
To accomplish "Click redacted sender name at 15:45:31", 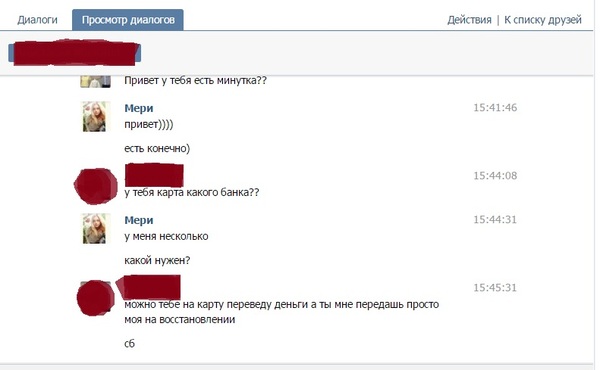I will pos(148,287).
